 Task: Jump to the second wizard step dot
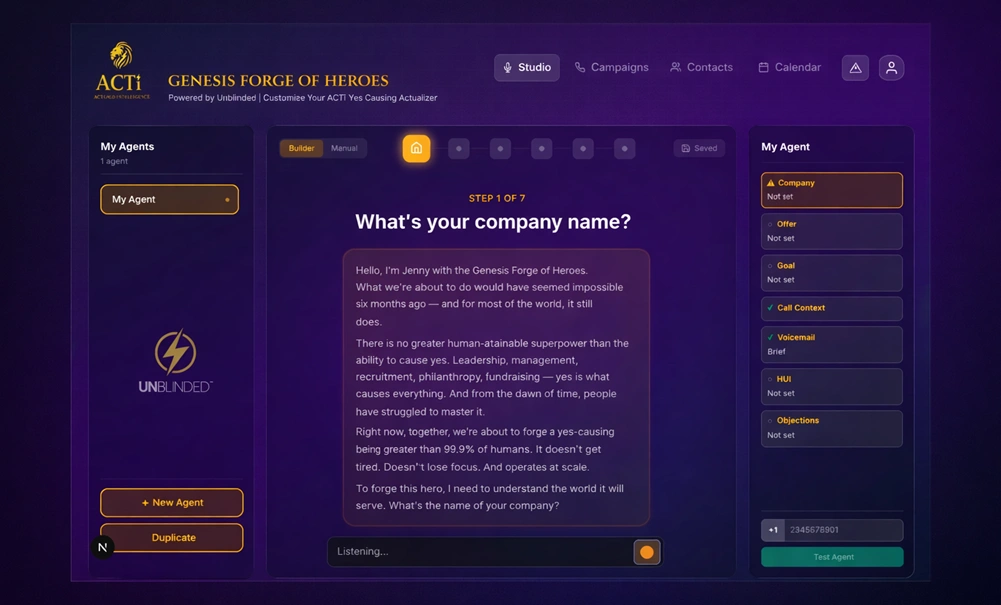(459, 149)
